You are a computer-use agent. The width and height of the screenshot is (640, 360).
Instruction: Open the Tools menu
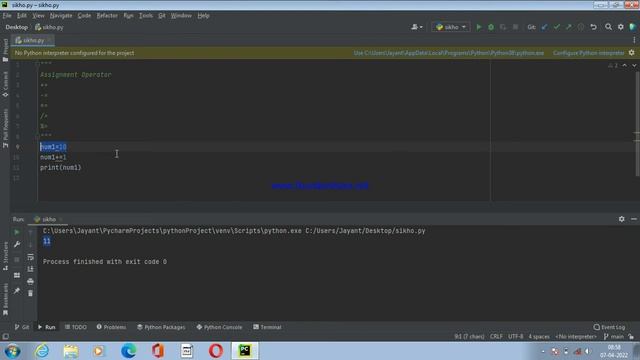click(146, 16)
